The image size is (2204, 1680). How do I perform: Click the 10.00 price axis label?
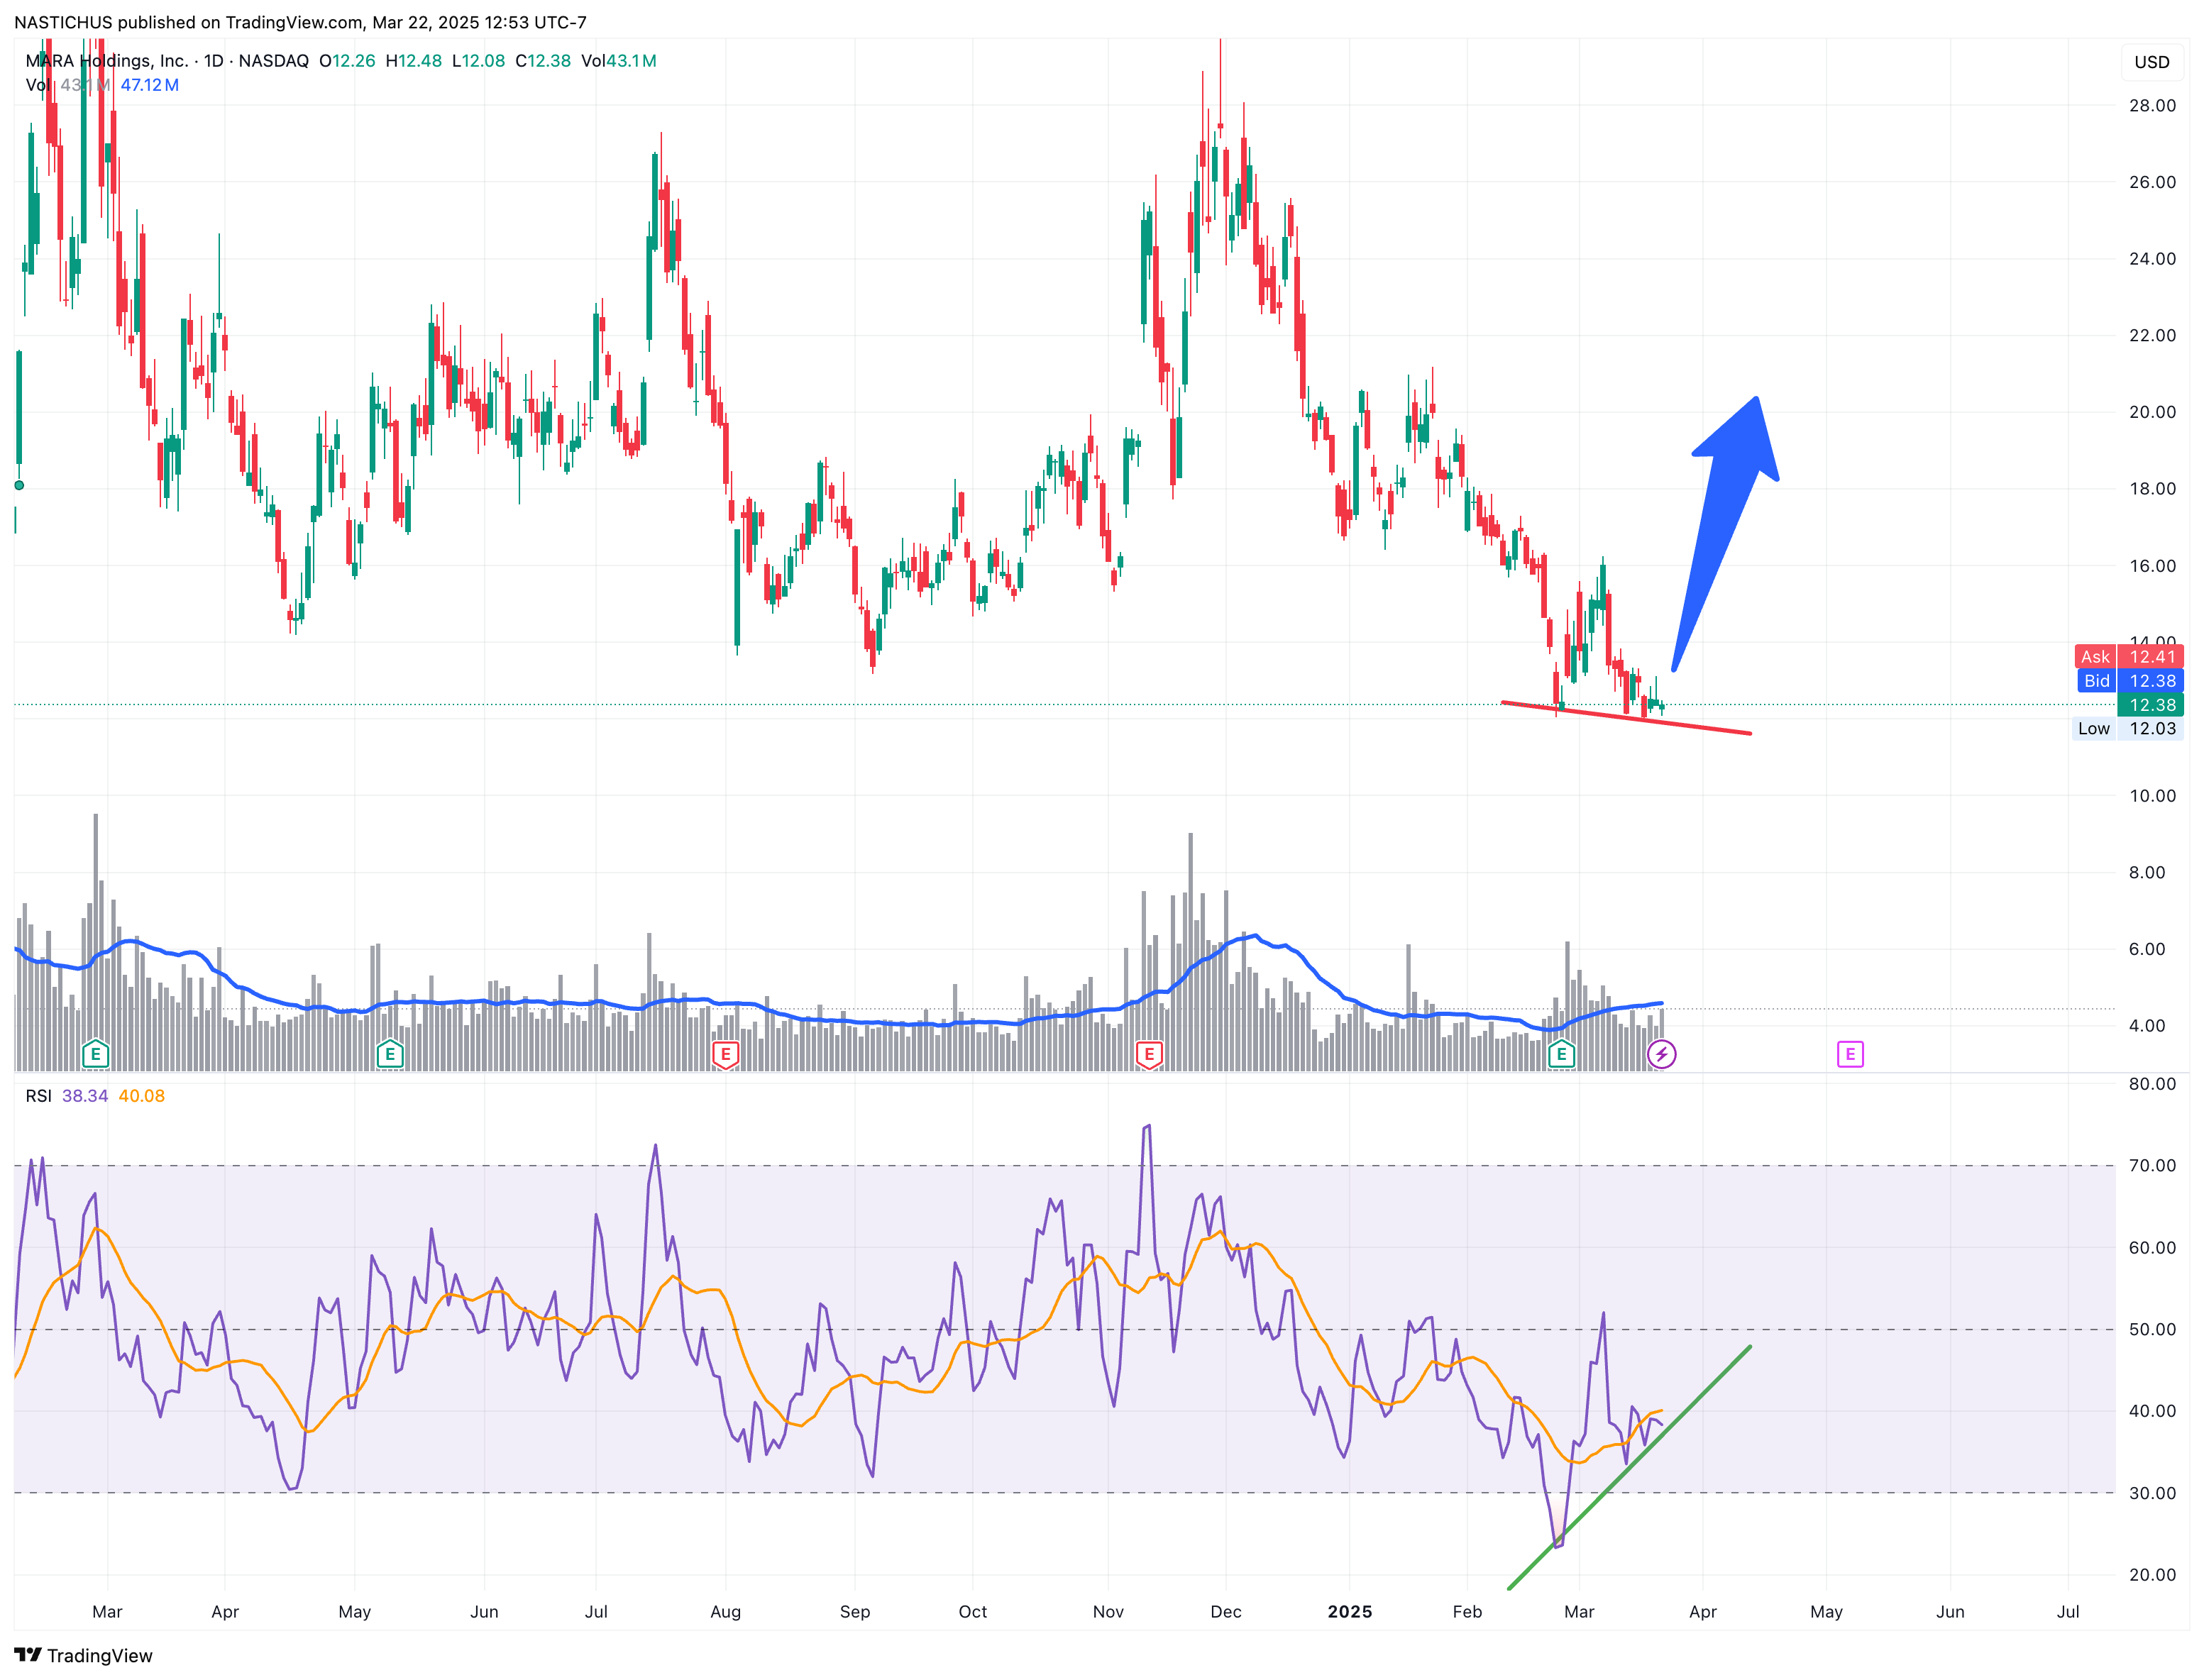pyautogui.click(x=2152, y=796)
